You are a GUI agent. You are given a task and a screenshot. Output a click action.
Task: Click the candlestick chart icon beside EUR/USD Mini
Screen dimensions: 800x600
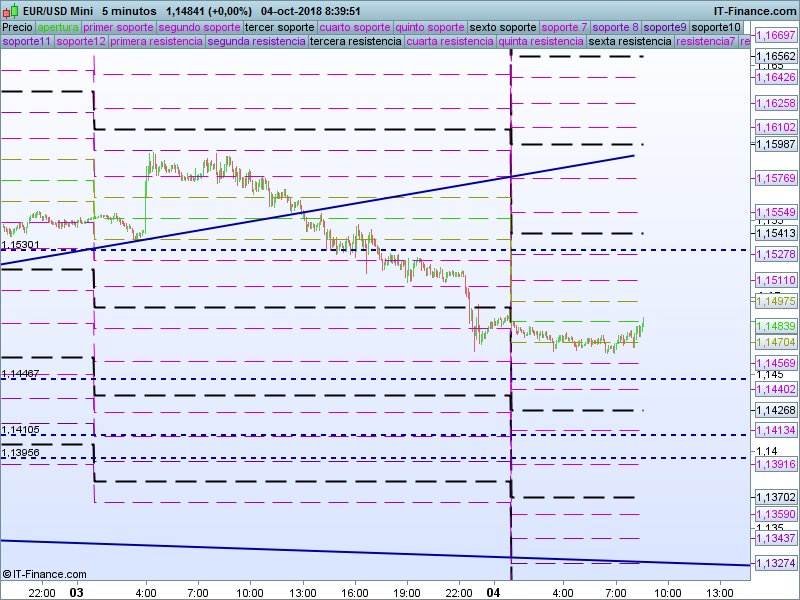click(10, 11)
